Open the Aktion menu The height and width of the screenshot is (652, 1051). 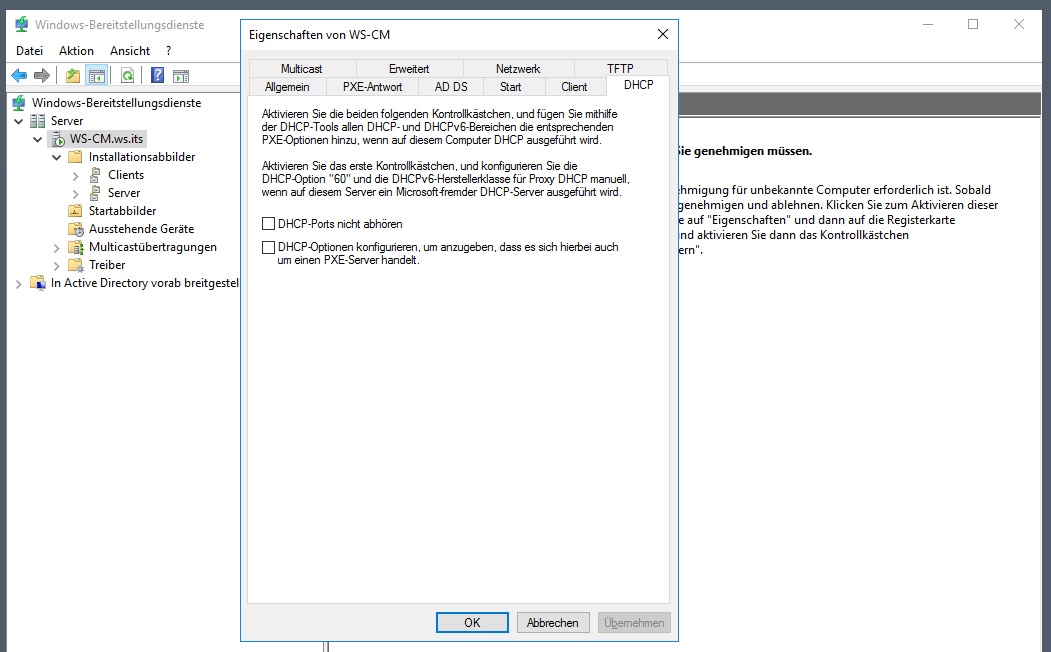point(76,51)
